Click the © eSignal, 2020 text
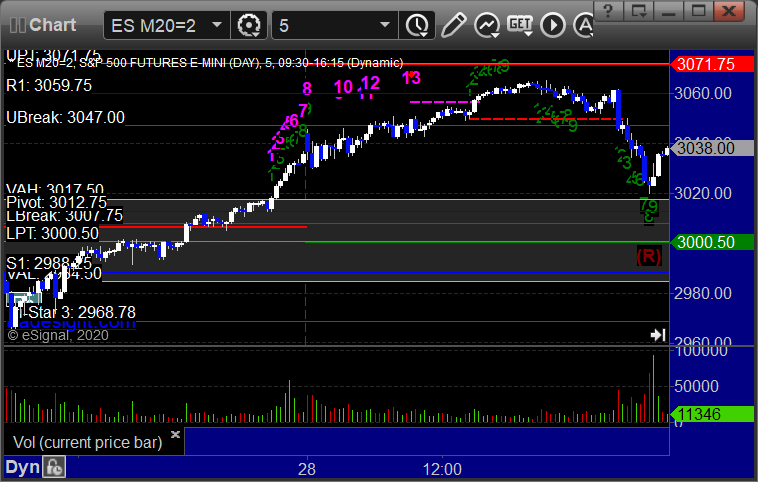The image size is (758, 482). pos(58,335)
